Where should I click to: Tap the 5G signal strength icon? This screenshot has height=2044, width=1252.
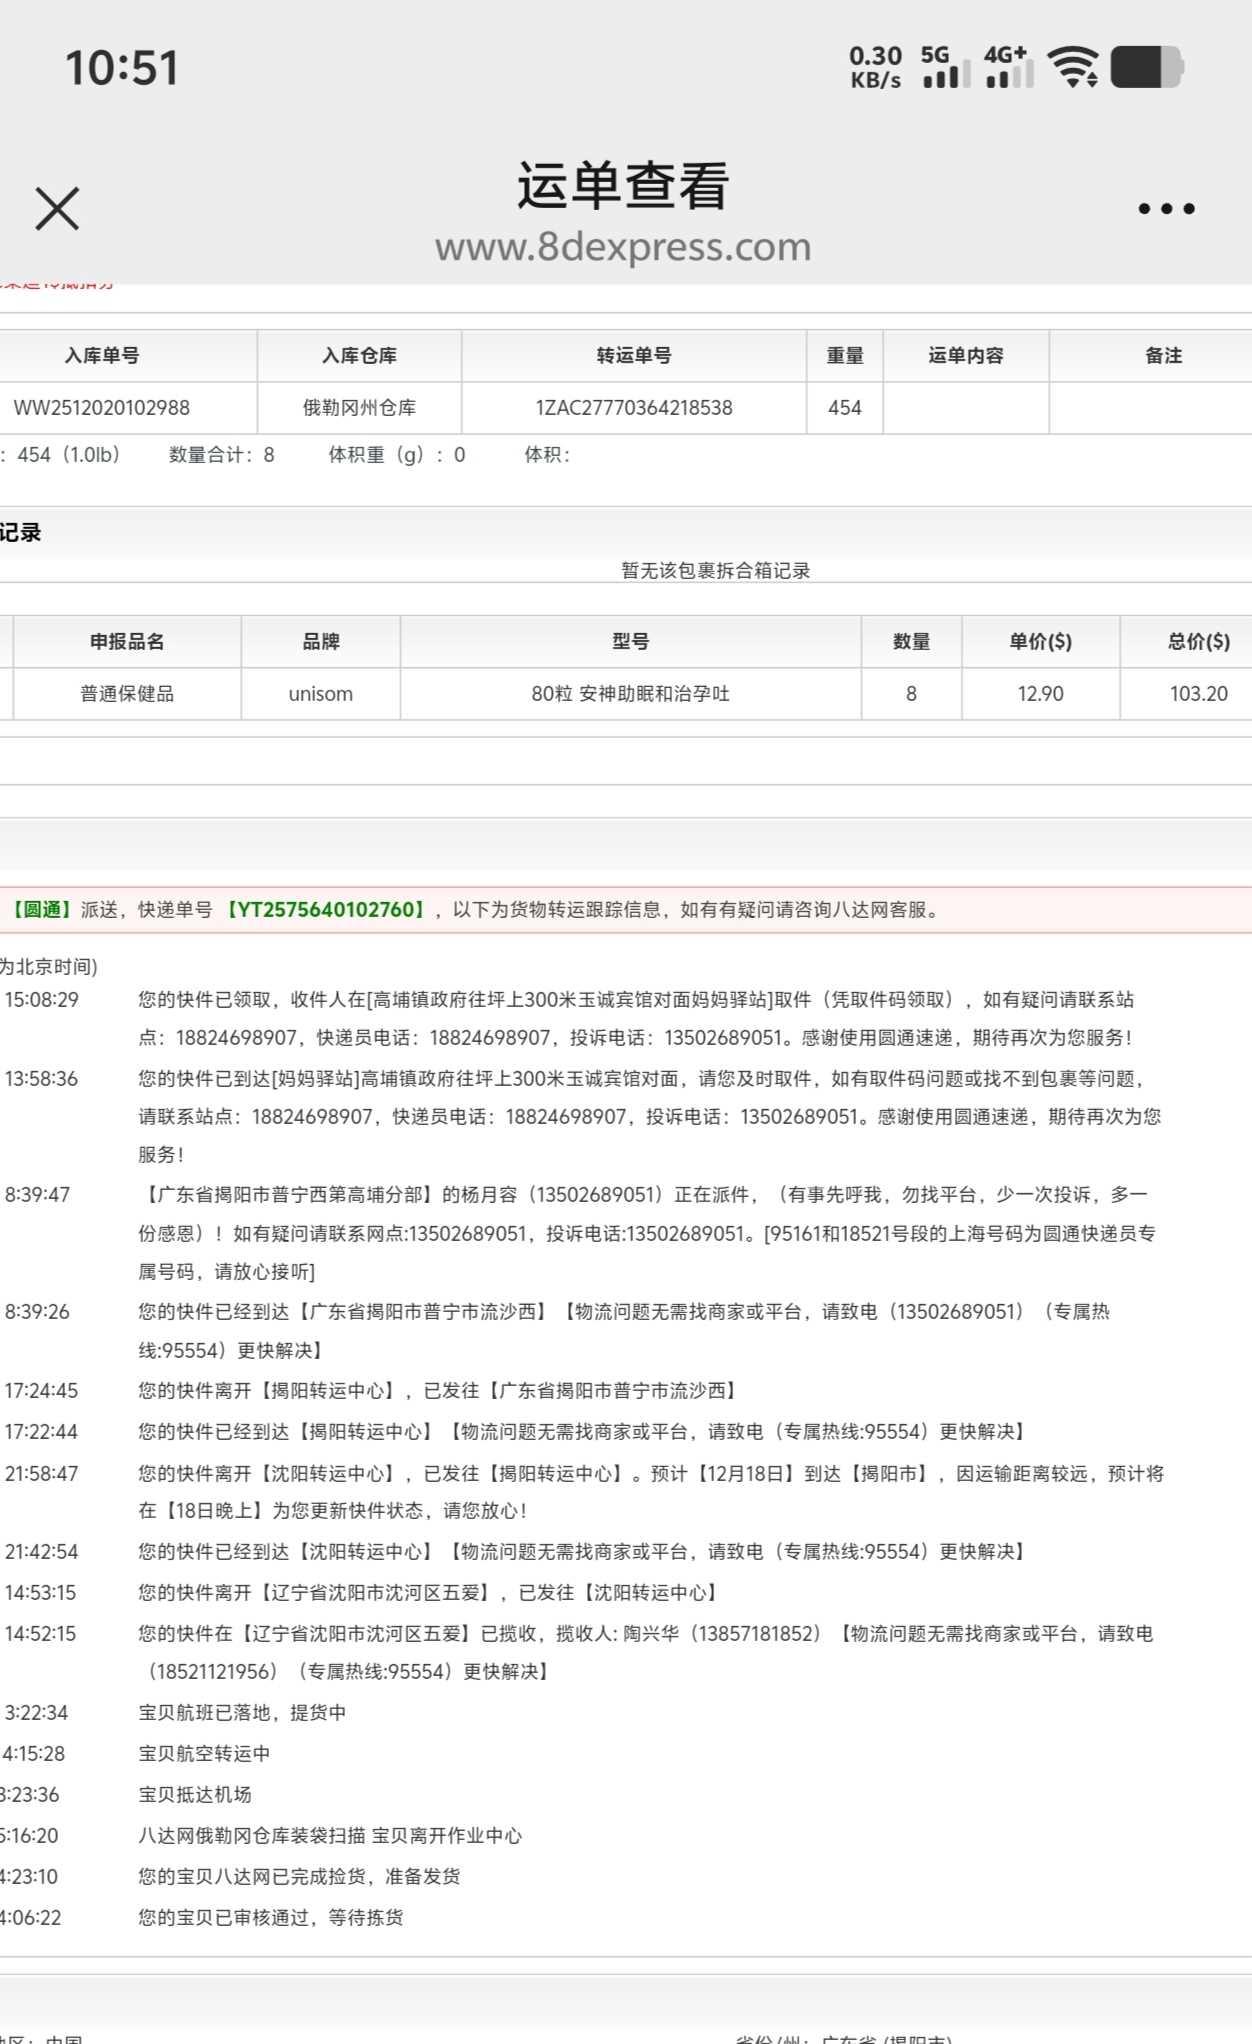[x=944, y=67]
